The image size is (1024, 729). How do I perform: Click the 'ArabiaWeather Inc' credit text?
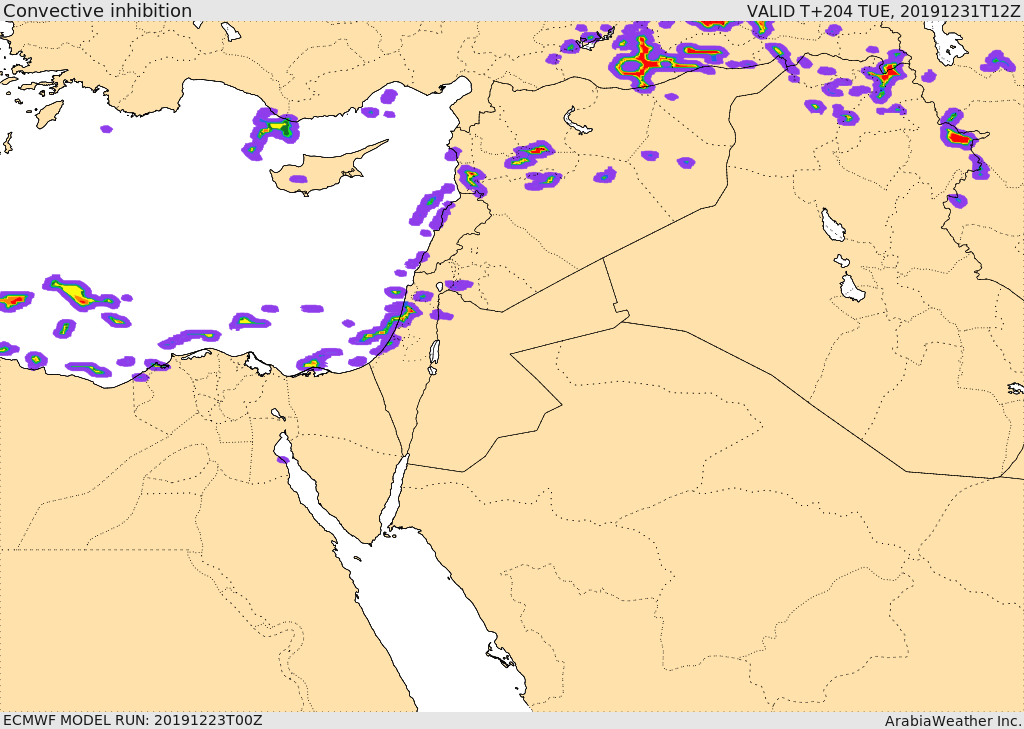(953, 721)
